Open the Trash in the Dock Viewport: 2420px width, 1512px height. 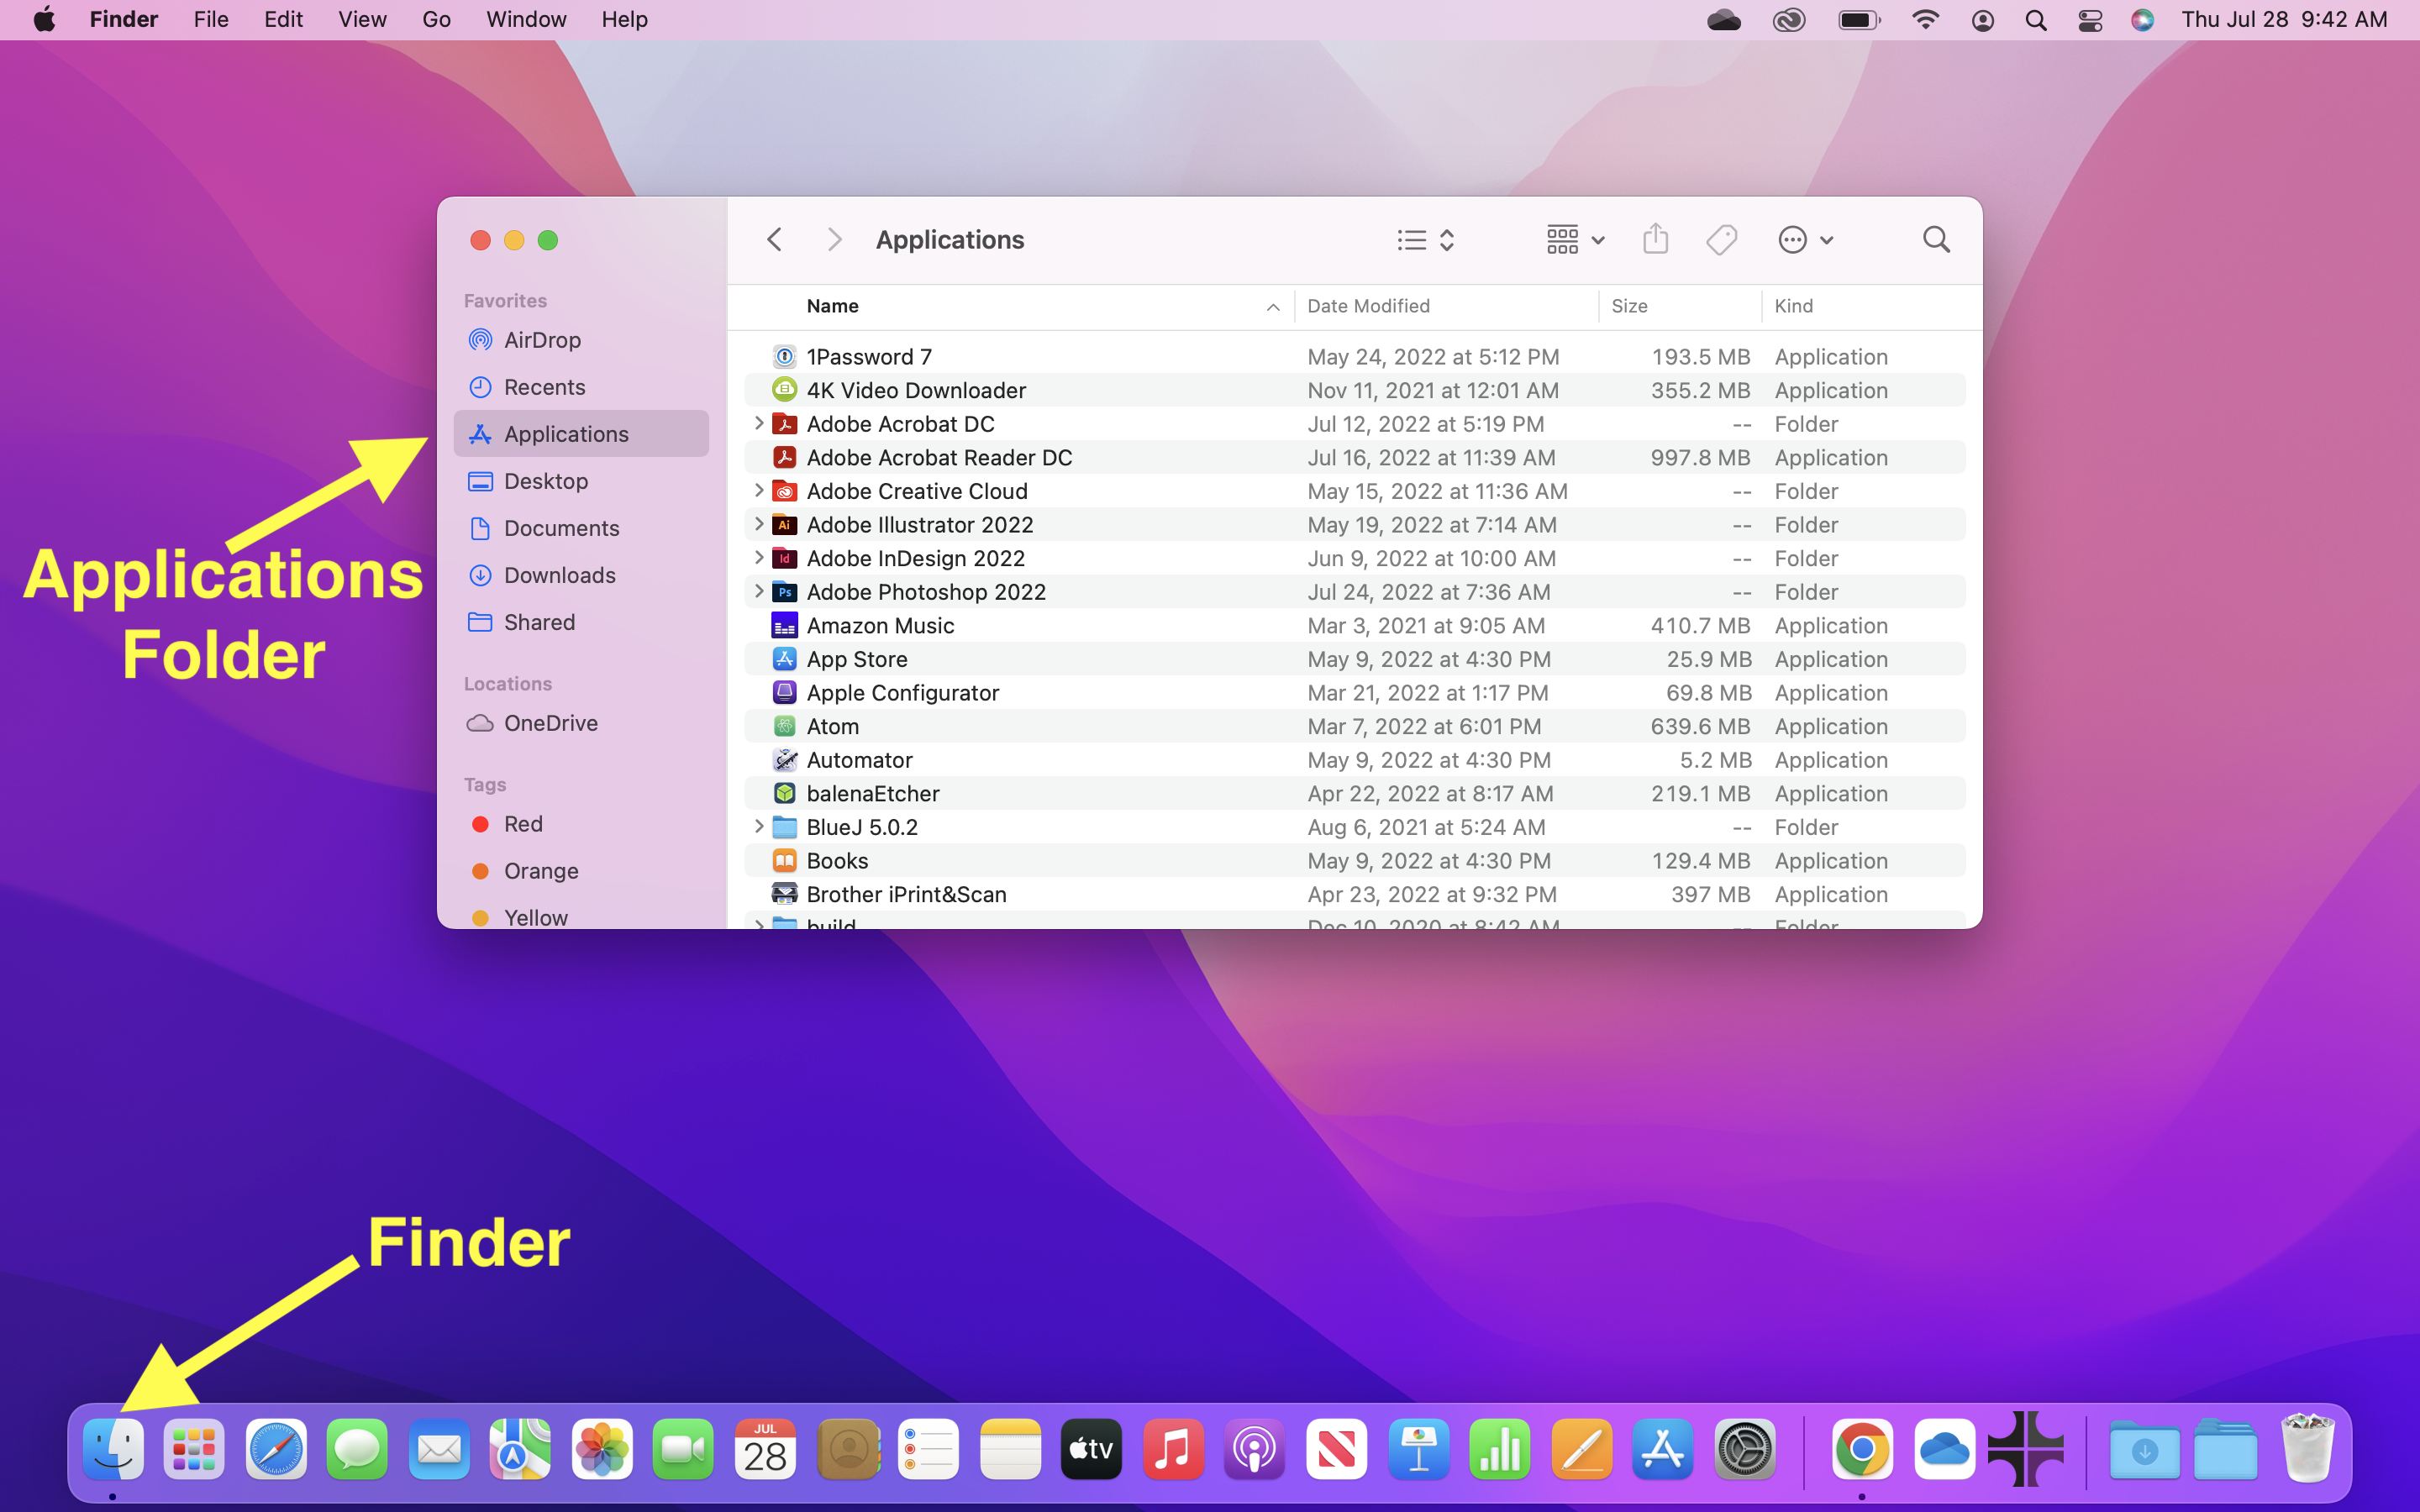point(2308,1449)
